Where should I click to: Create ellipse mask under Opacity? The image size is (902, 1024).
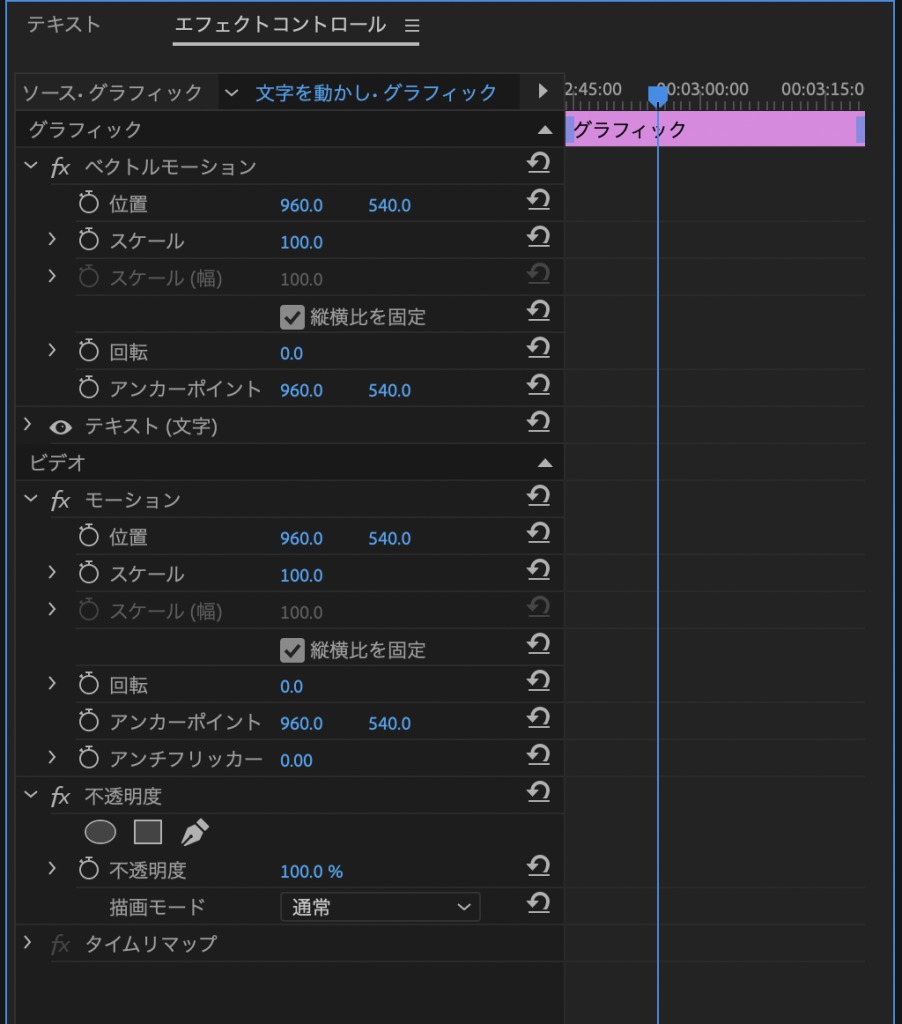(100, 832)
